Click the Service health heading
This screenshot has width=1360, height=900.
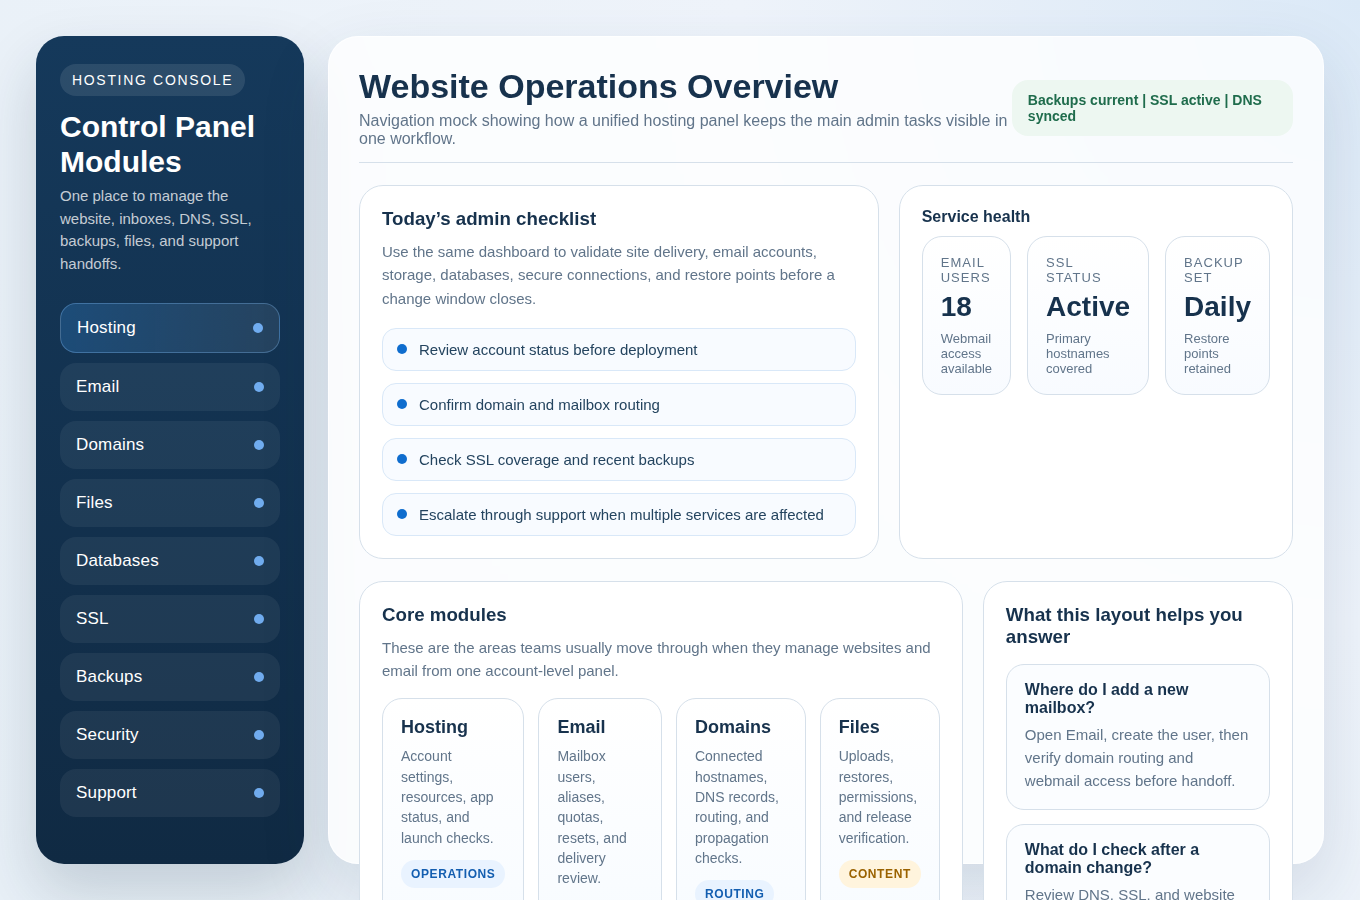(976, 217)
